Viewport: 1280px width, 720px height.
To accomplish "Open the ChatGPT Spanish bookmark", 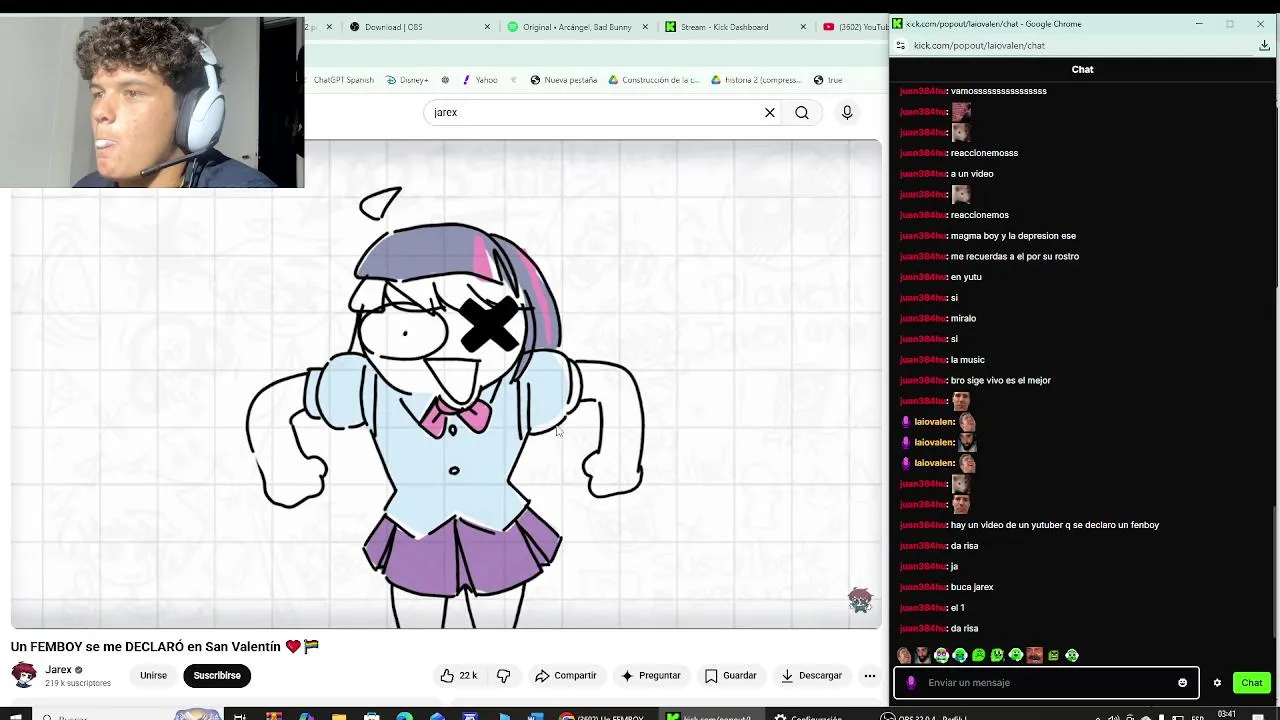I will 343,80.
